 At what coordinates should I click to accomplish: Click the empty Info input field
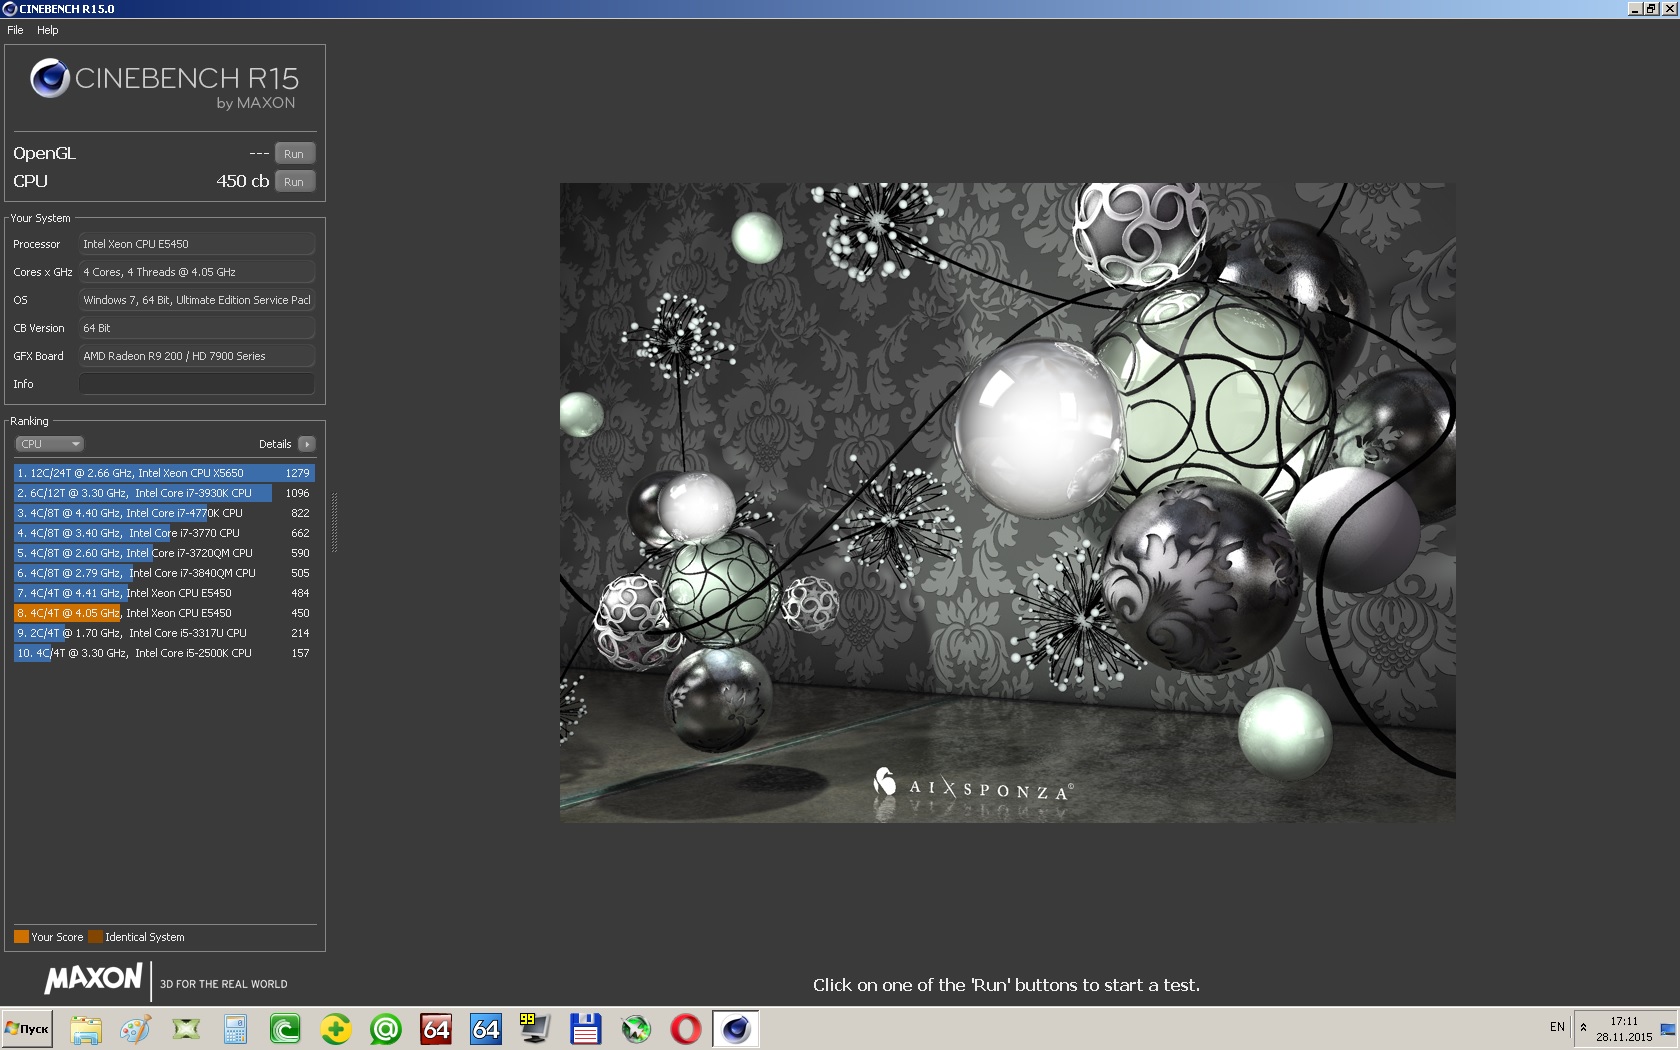[197, 384]
